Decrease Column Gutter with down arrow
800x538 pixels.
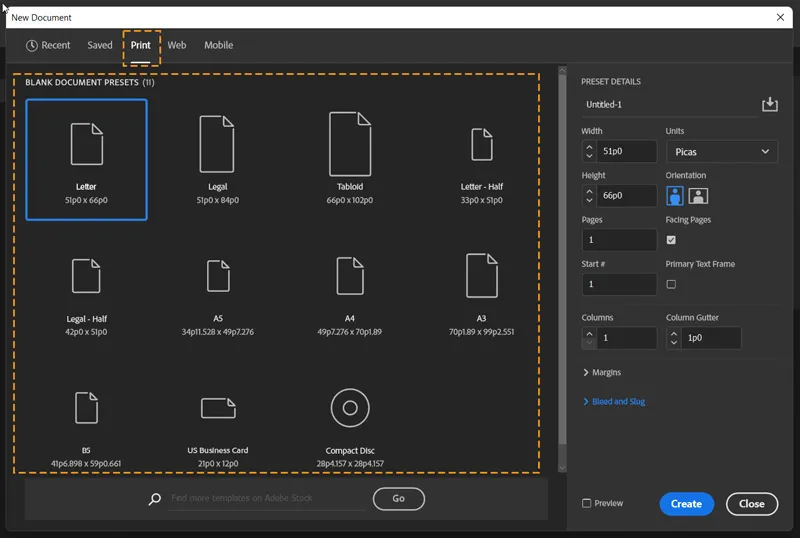click(673, 343)
